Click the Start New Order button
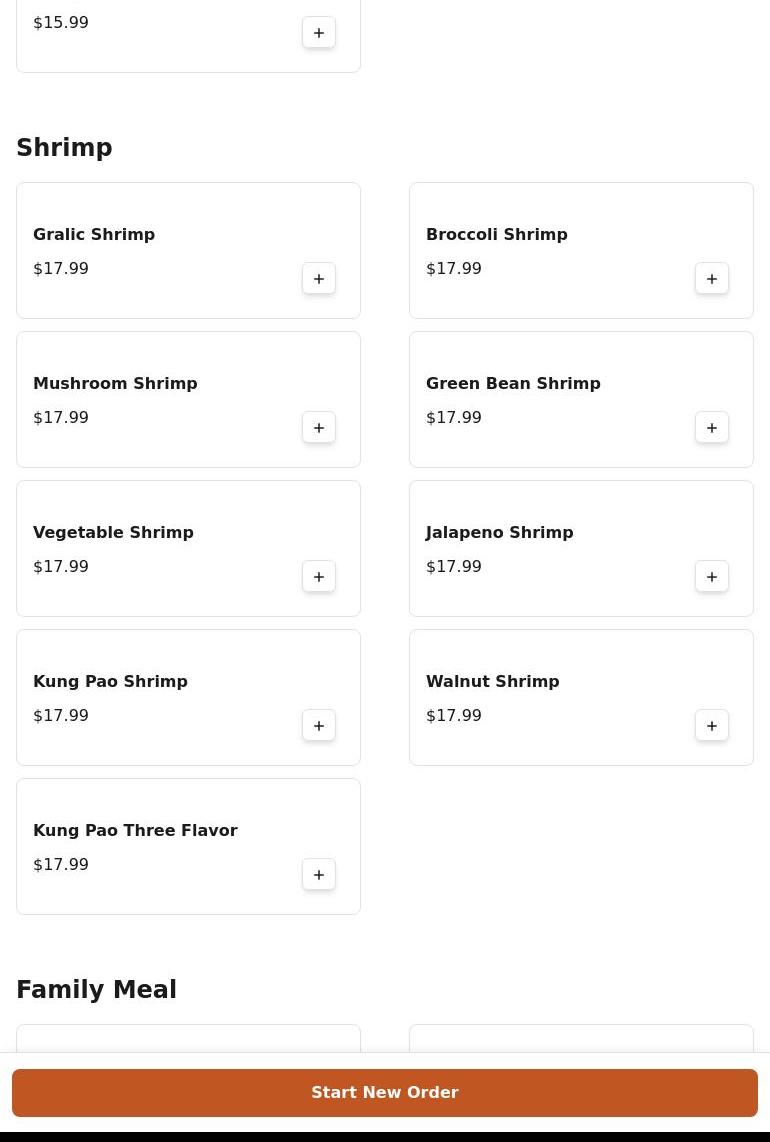 click(385, 1092)
